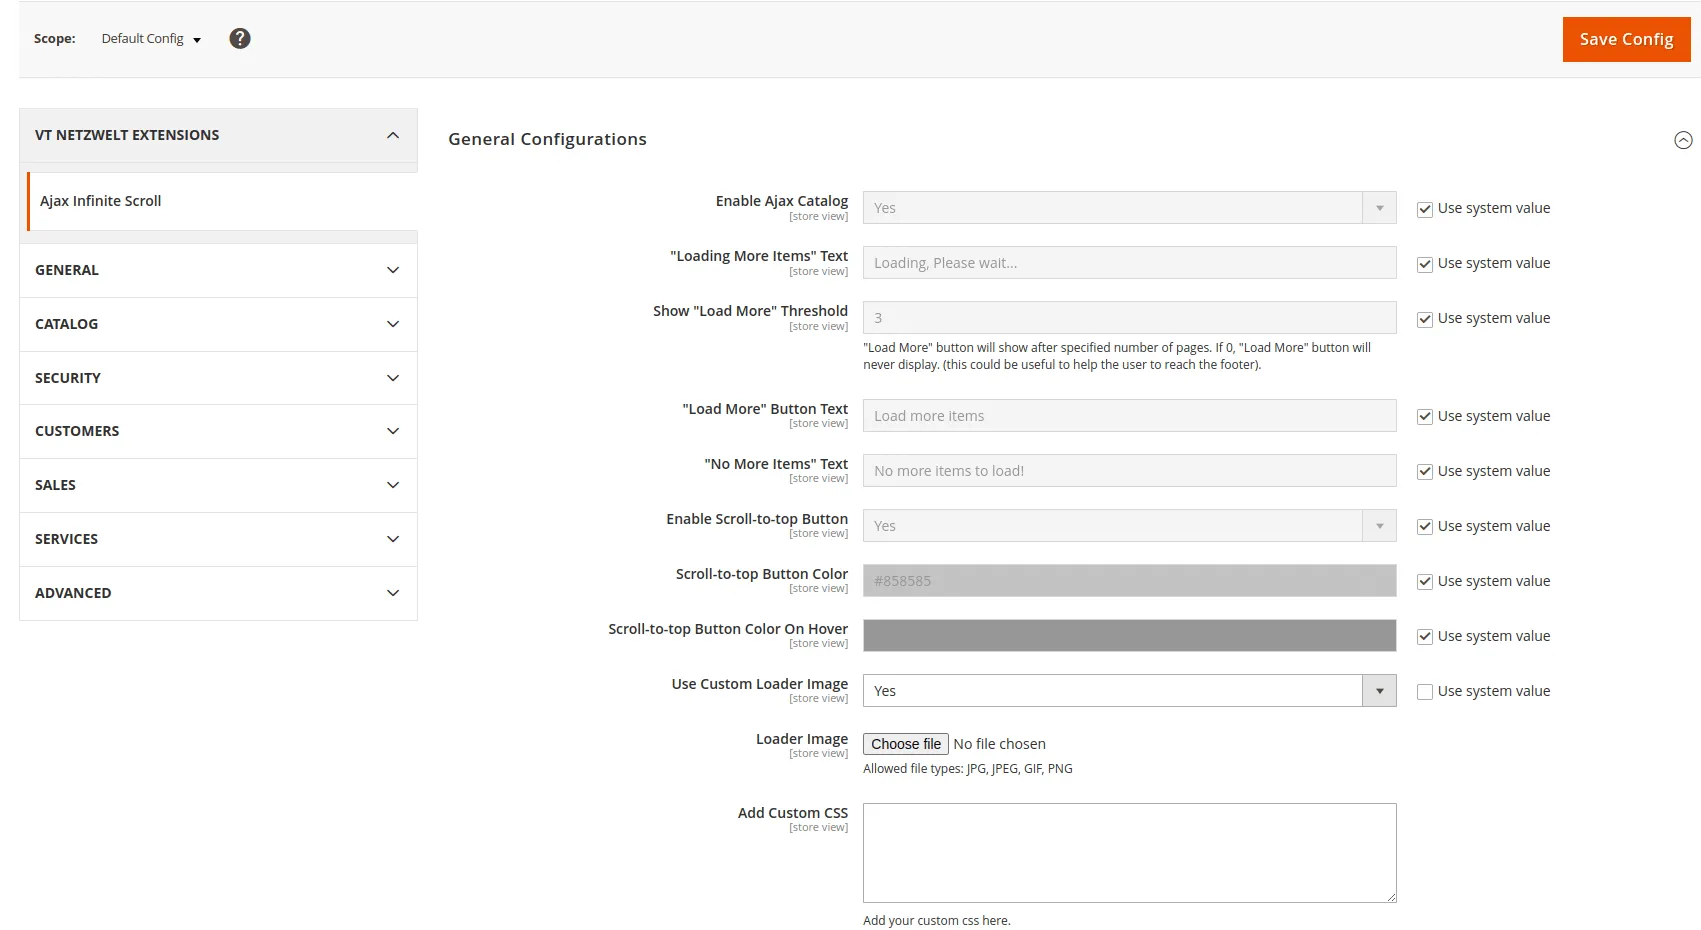Expand the Sales settings group

coord(218,485)
